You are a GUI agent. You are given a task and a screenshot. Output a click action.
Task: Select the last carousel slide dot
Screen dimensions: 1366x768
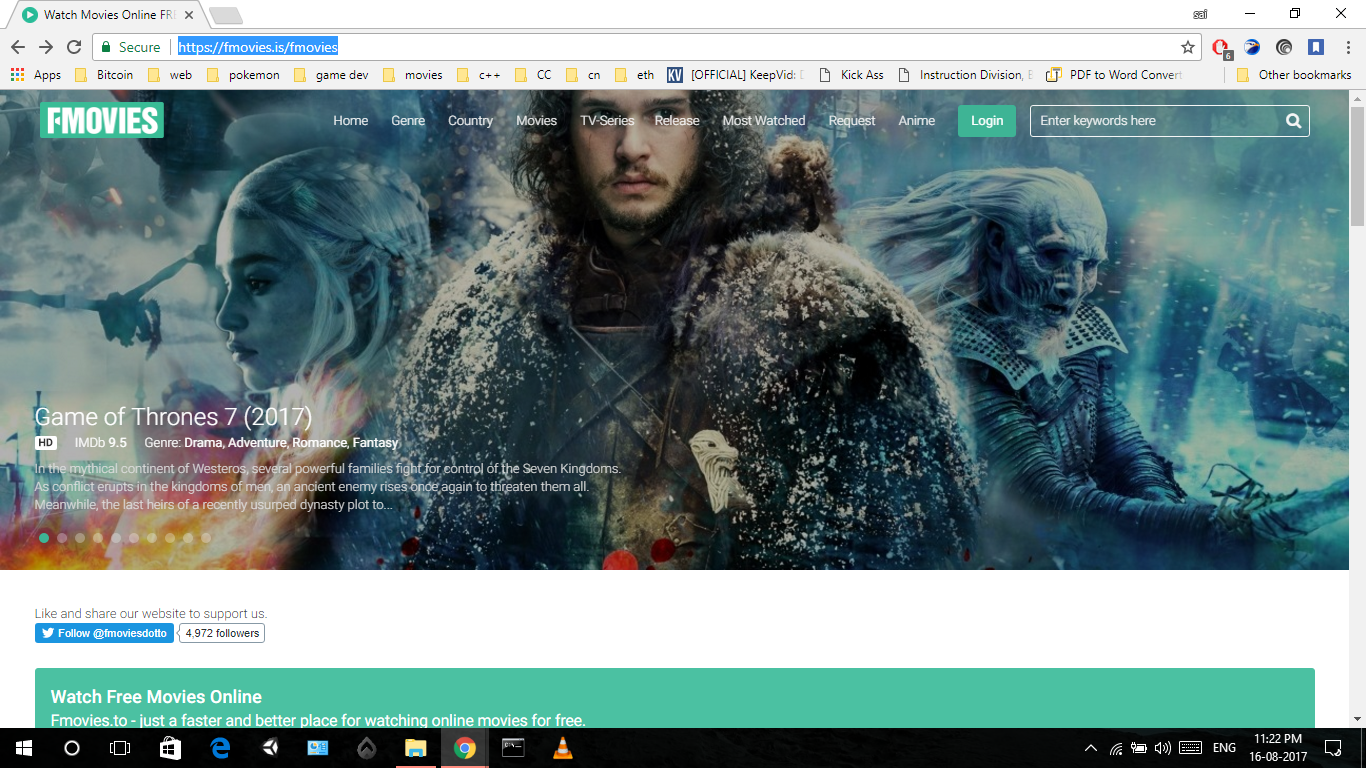pyautogui.click(x=206, y=537)
